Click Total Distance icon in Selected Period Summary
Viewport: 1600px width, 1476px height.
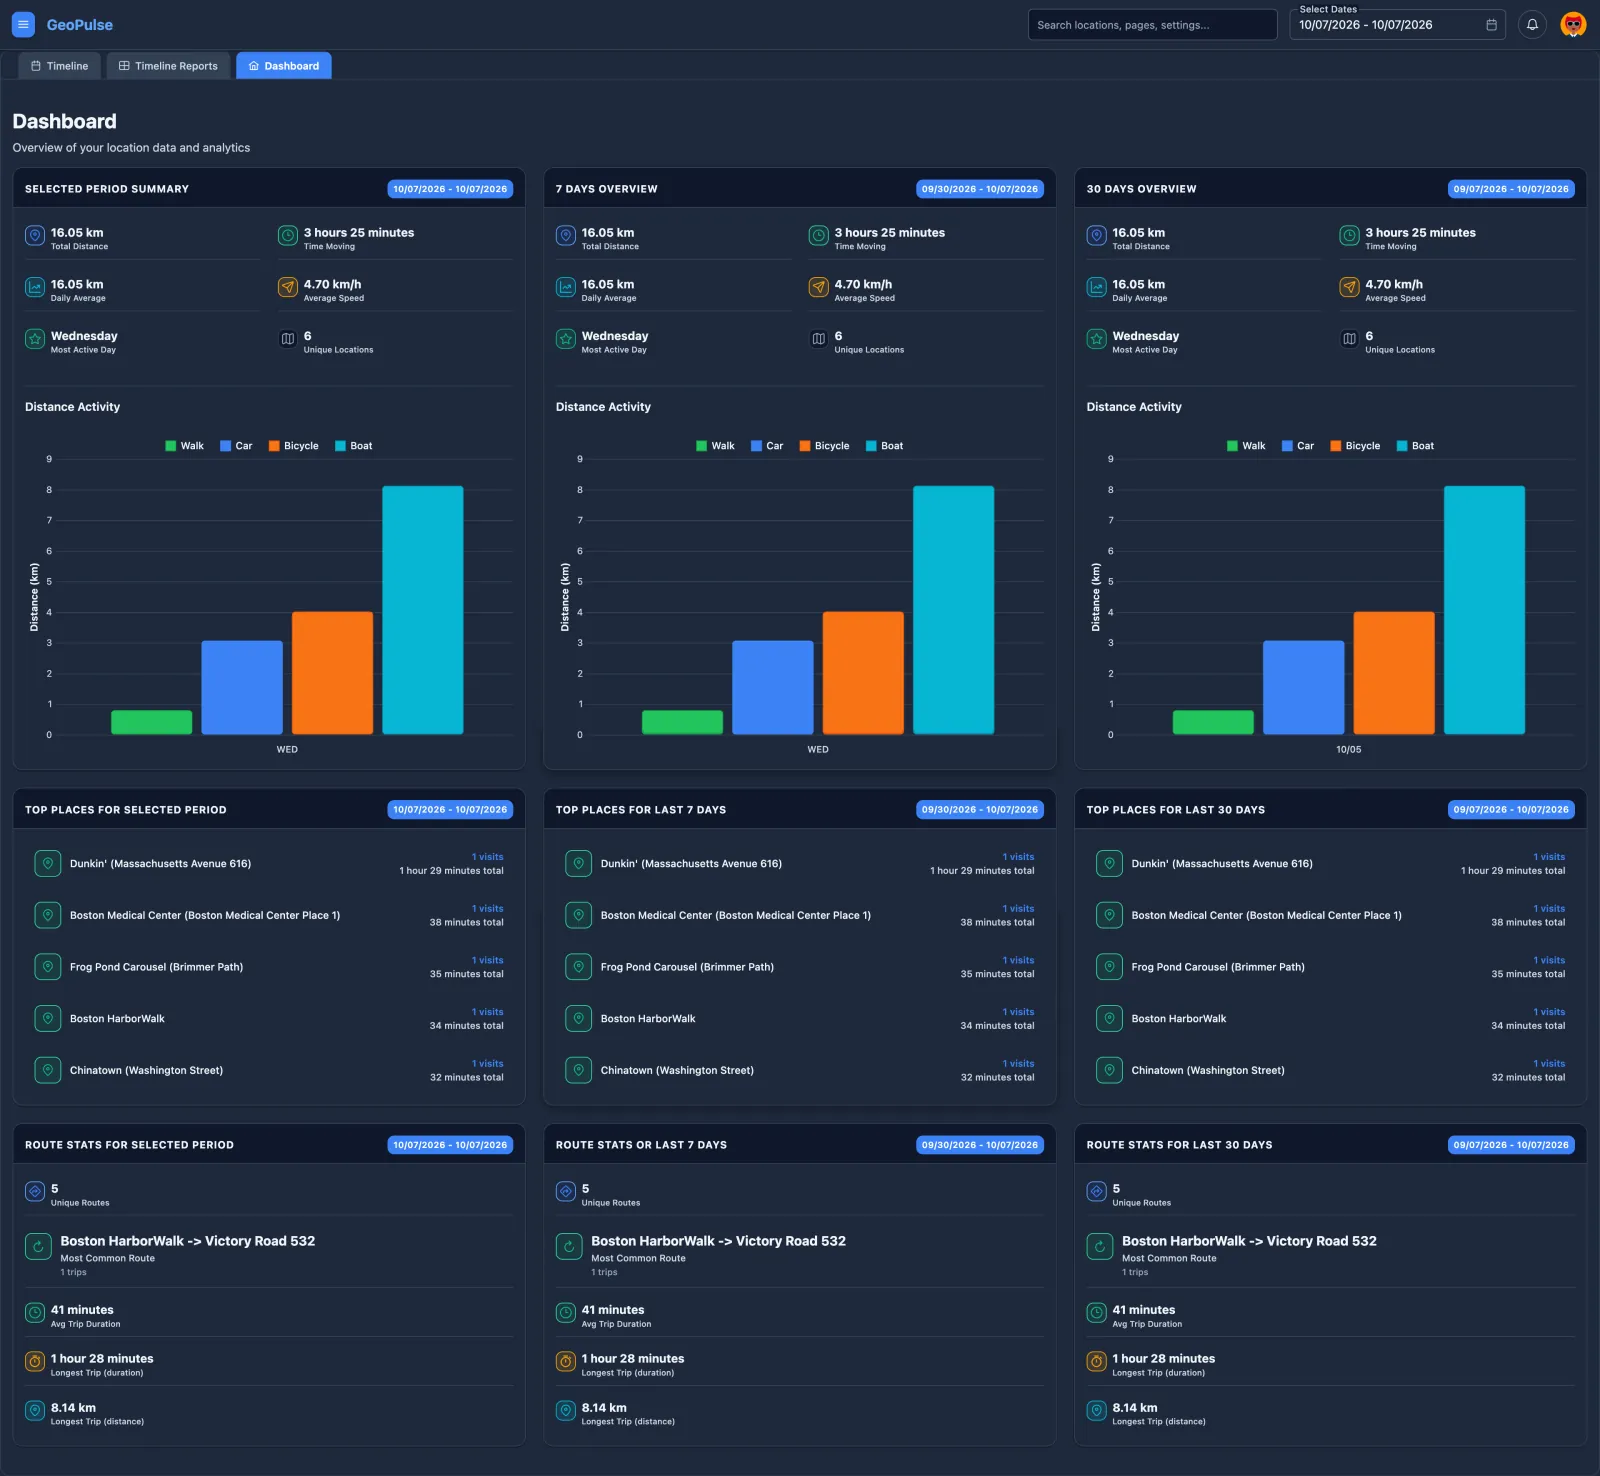35,236
